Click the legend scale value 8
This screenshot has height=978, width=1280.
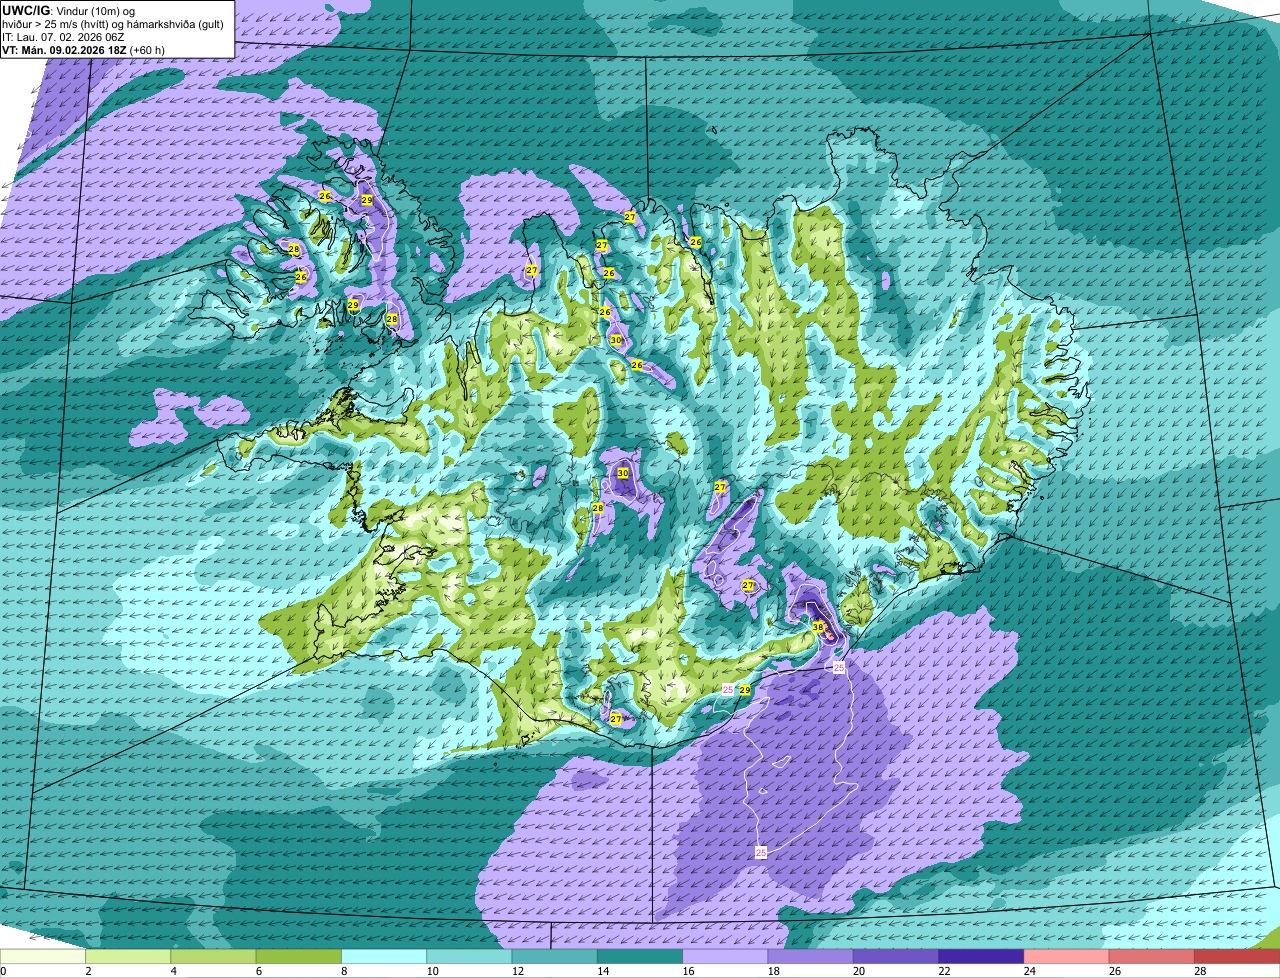(343, 971)
